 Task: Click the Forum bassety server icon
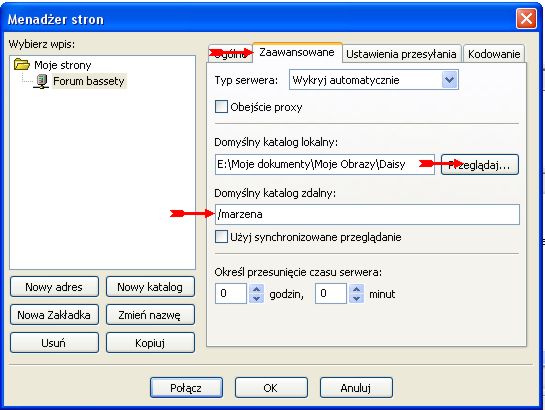[41, 81]
